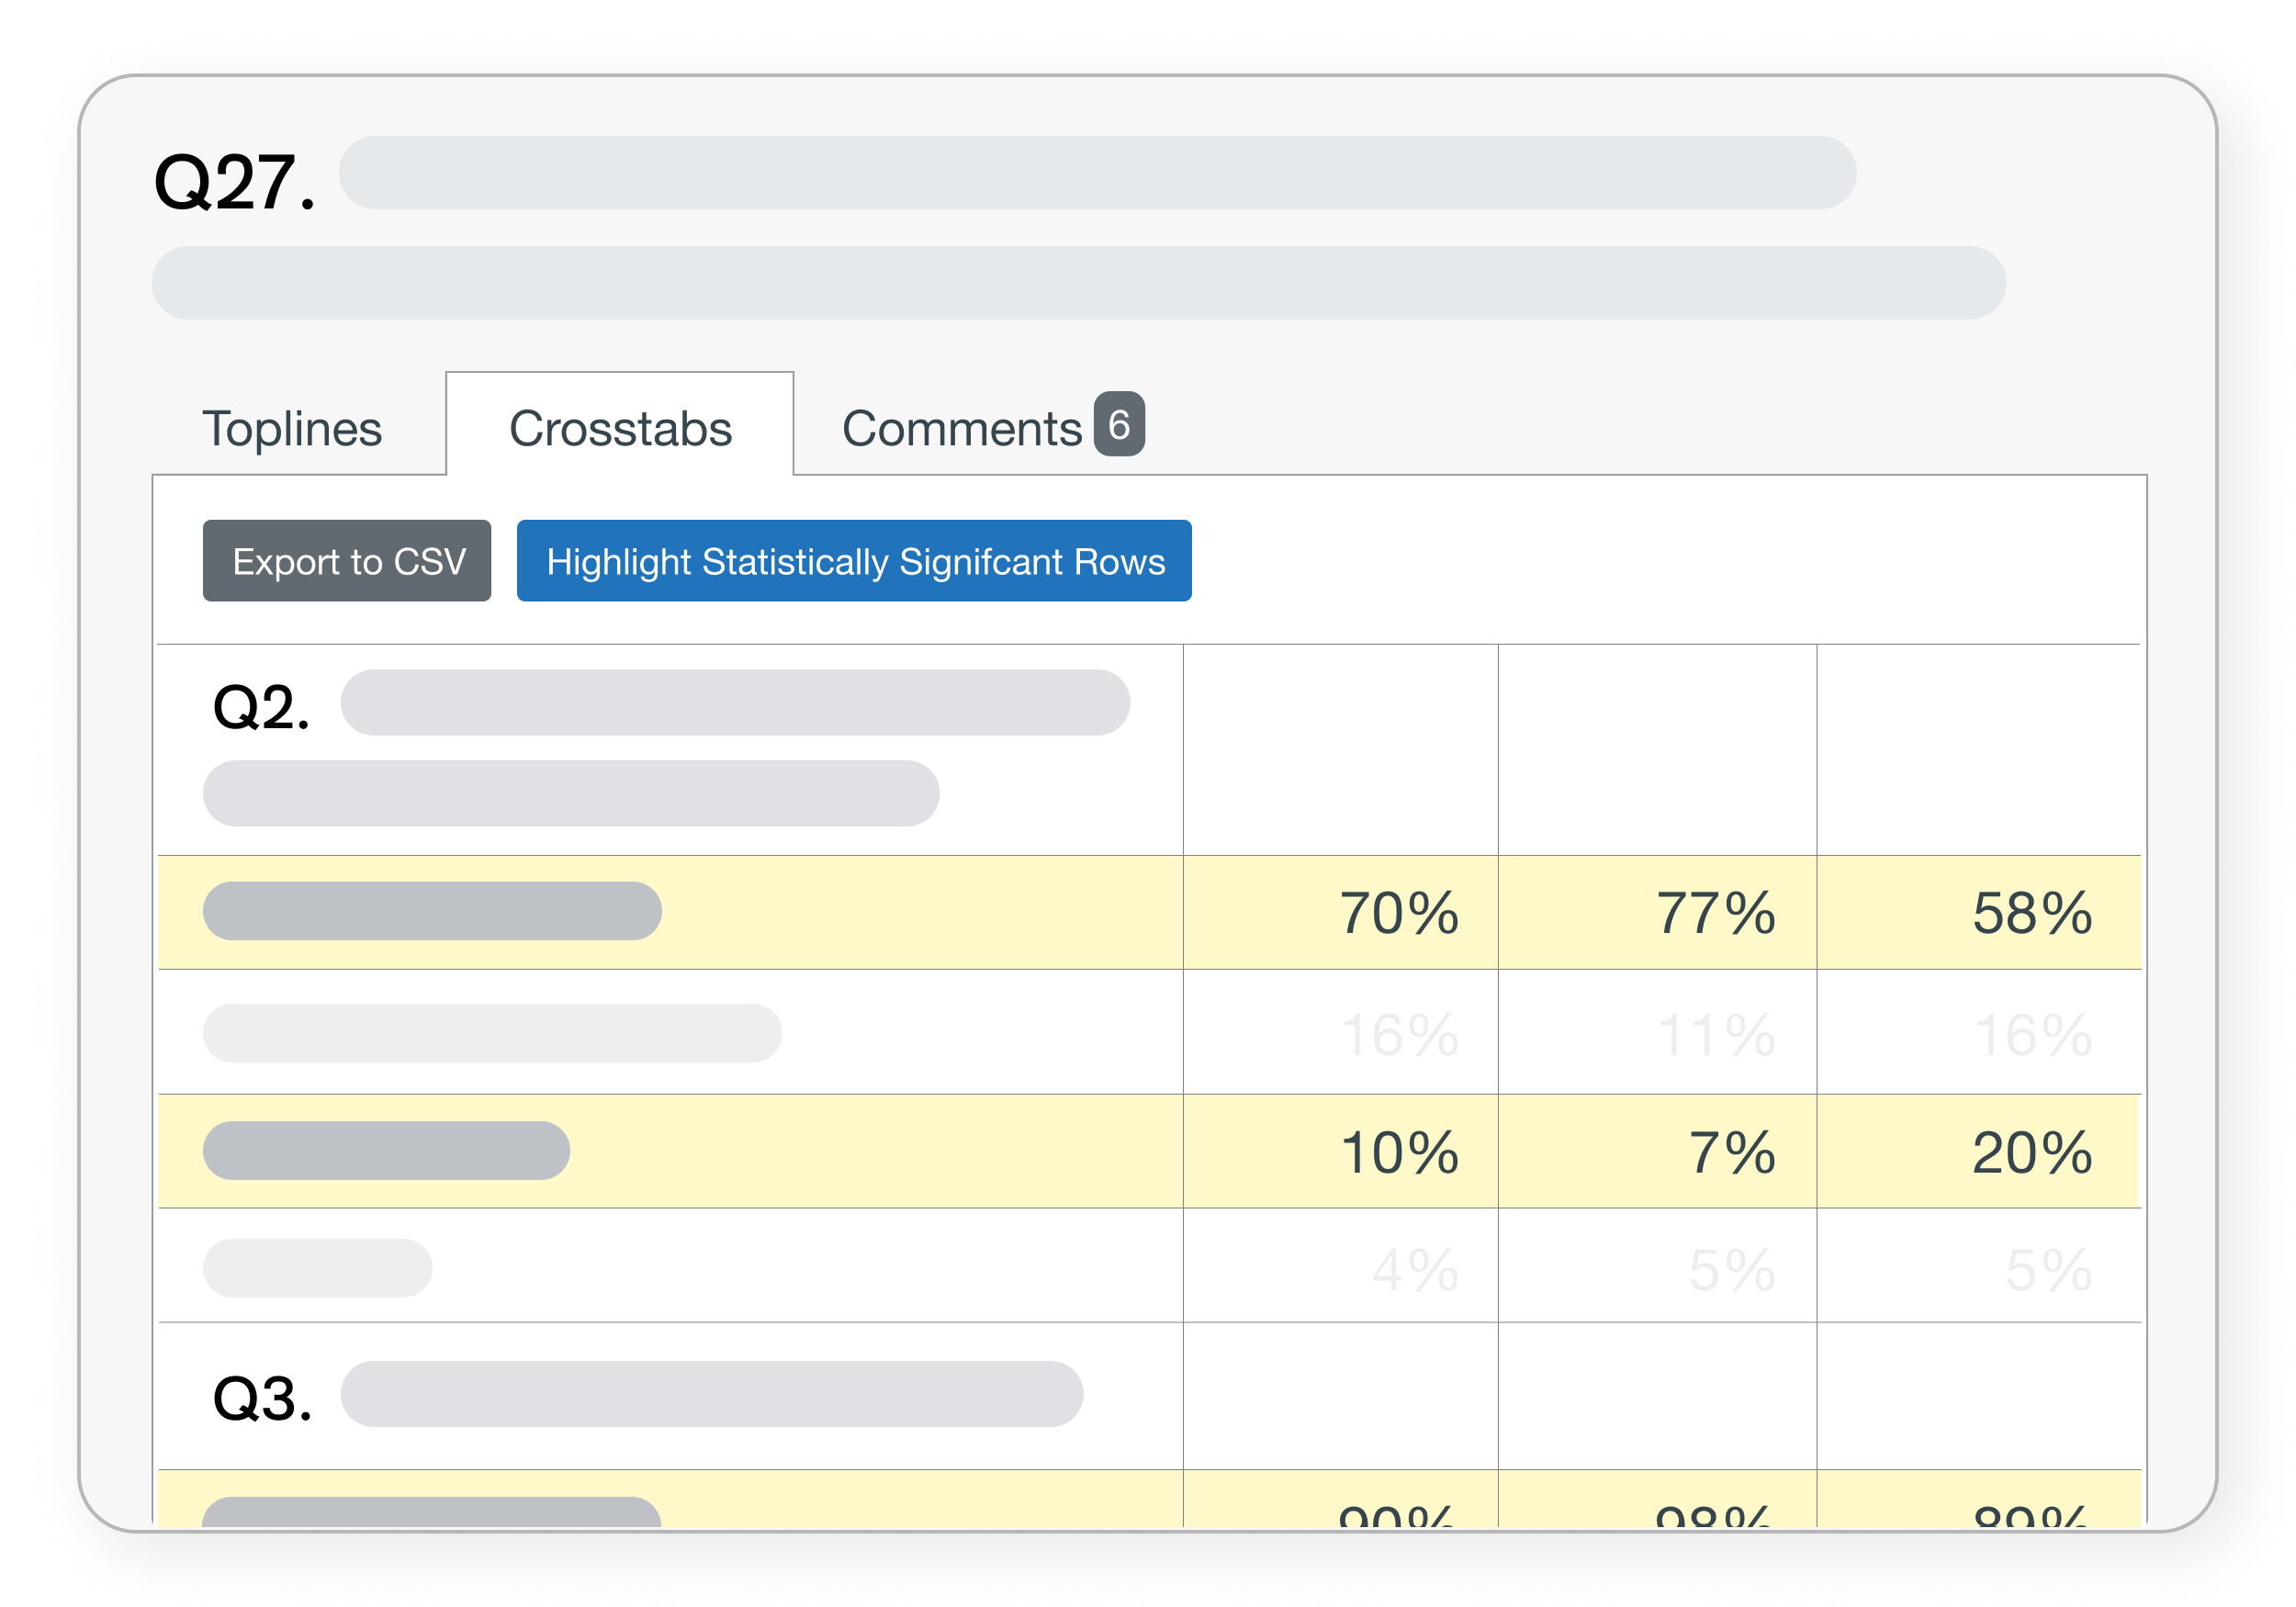Viewport: 2296px width, 1607px height.
Task: Click the faded 4% cell
Action: pyautogui.click(x=1414, y=1270)
